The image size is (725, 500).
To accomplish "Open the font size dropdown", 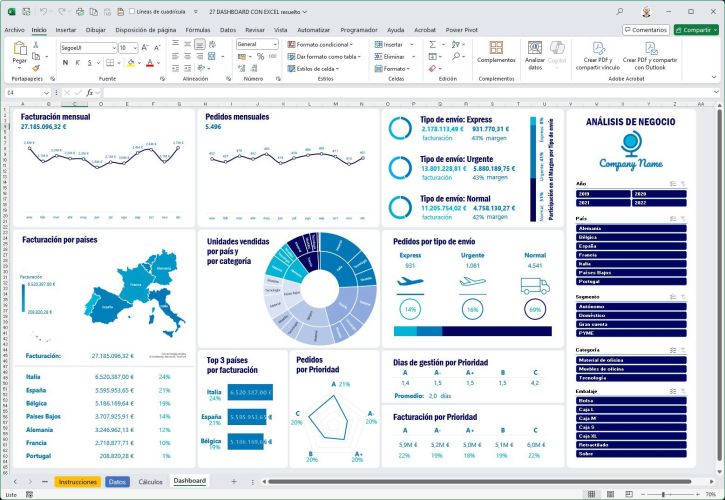I will (x=135, y=48).
